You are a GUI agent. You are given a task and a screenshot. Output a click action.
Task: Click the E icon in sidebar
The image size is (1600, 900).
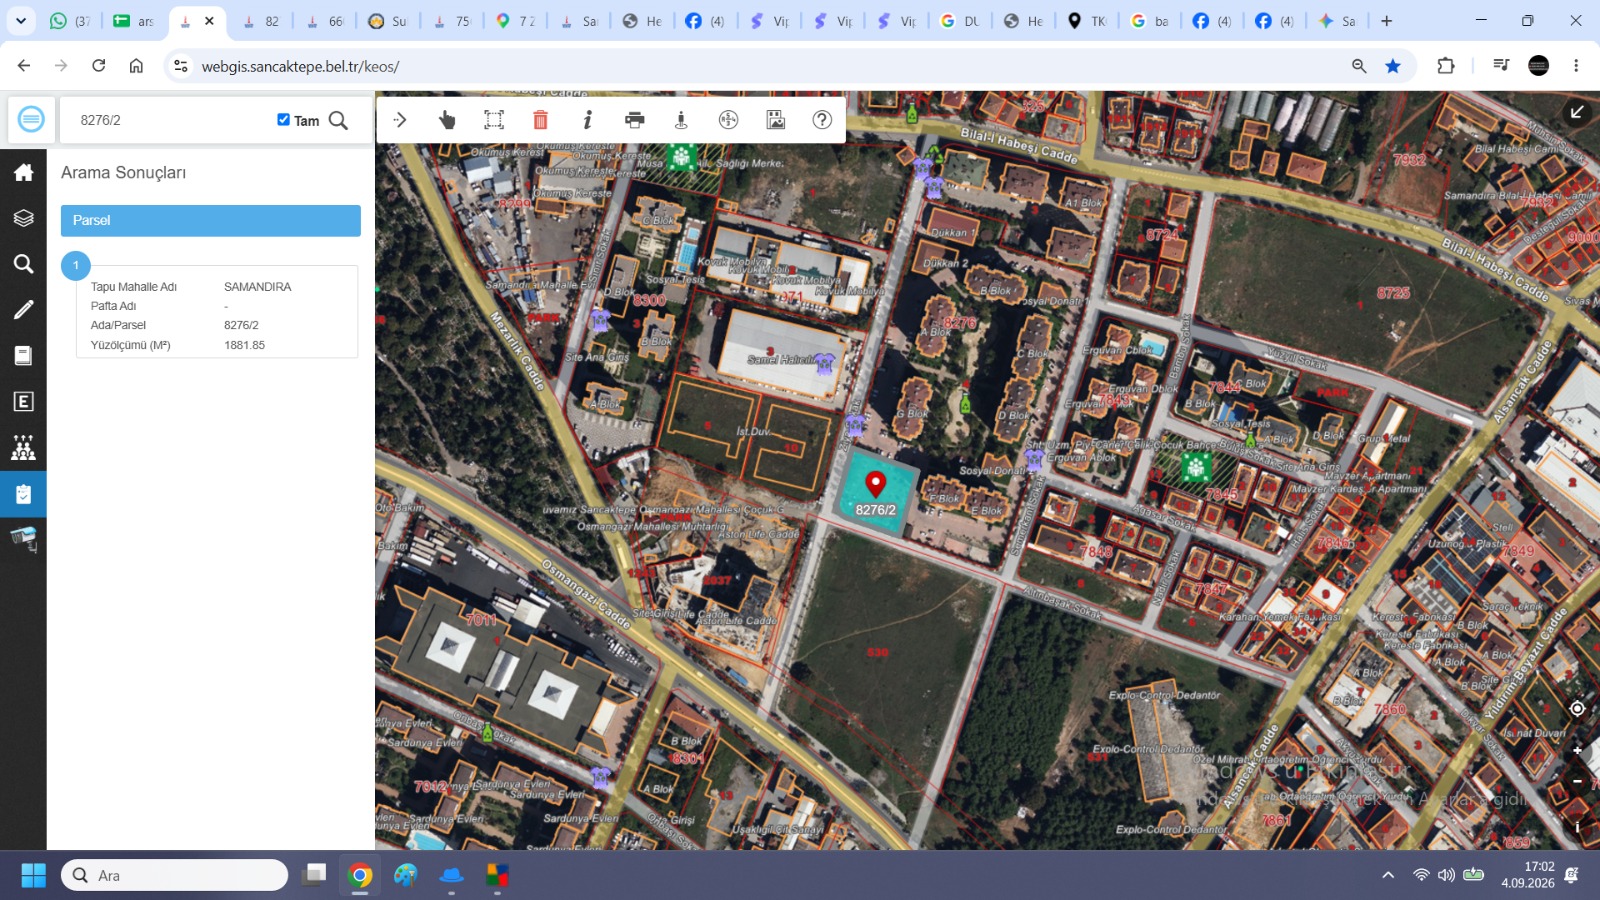pos(23,402)
